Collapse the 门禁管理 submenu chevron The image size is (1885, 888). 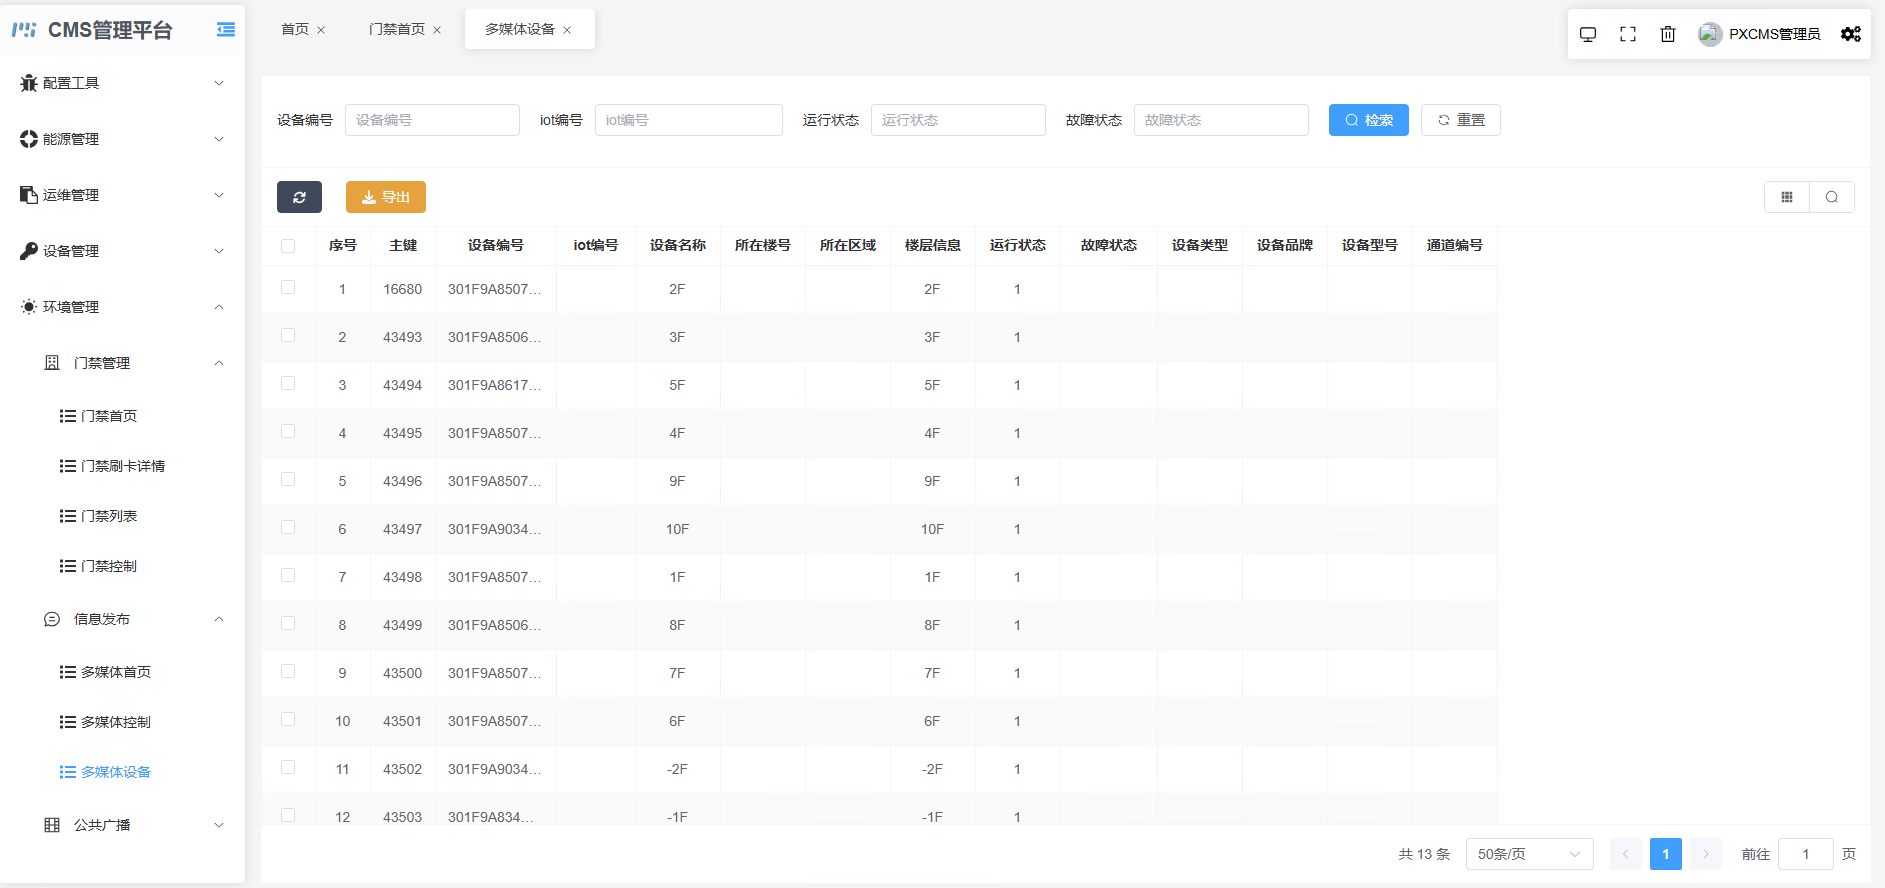[x=219, y=363]
